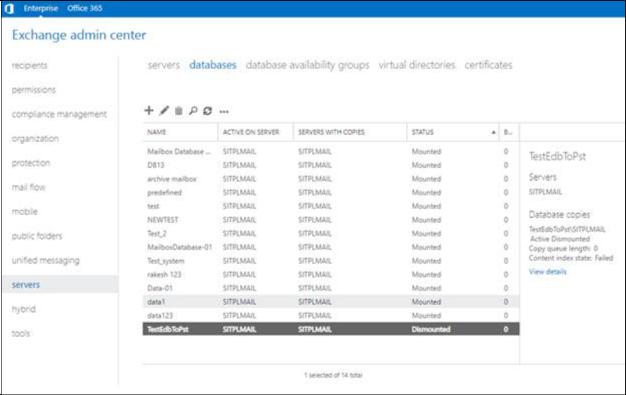Select the TestEdbToPst database row
The height and width of the screenshot is (395, 626).
pyautogui.click(x=331, y=329)
